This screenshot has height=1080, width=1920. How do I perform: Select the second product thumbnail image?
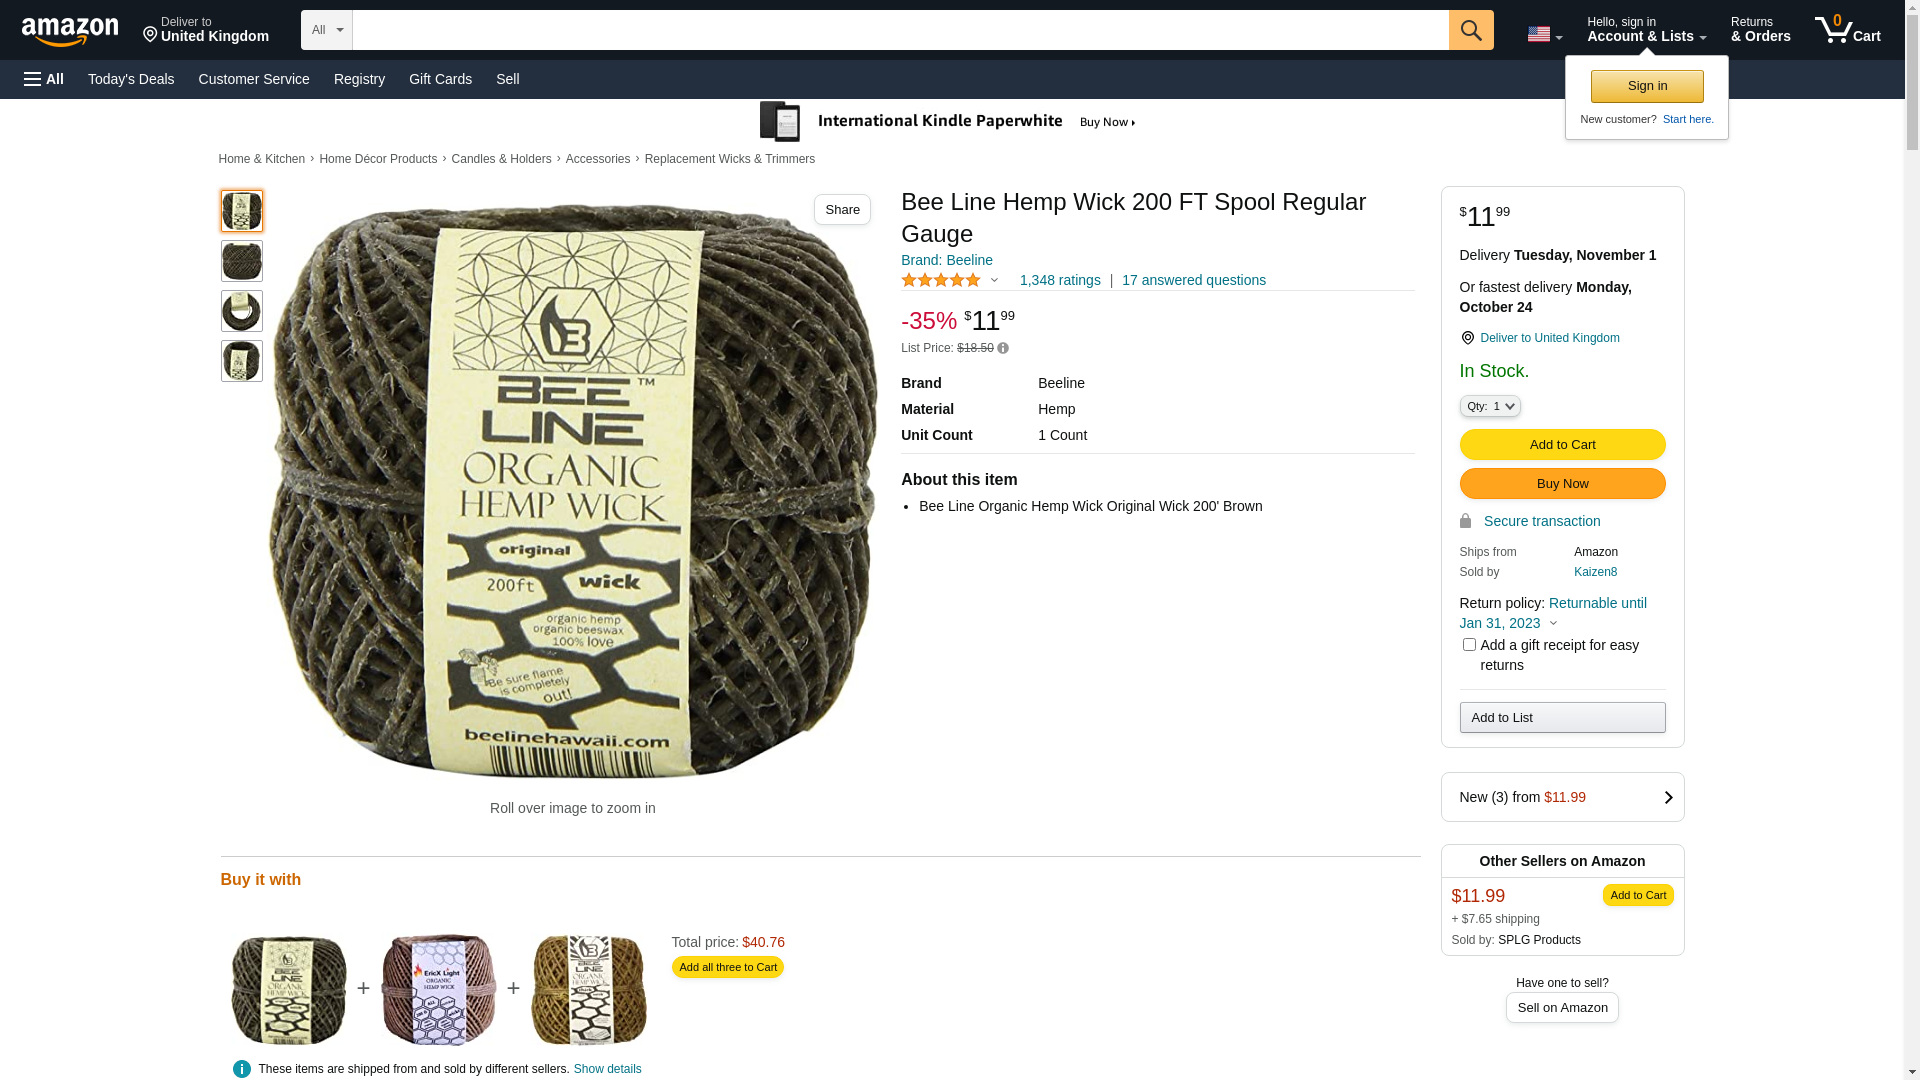[x=242, y=261]
